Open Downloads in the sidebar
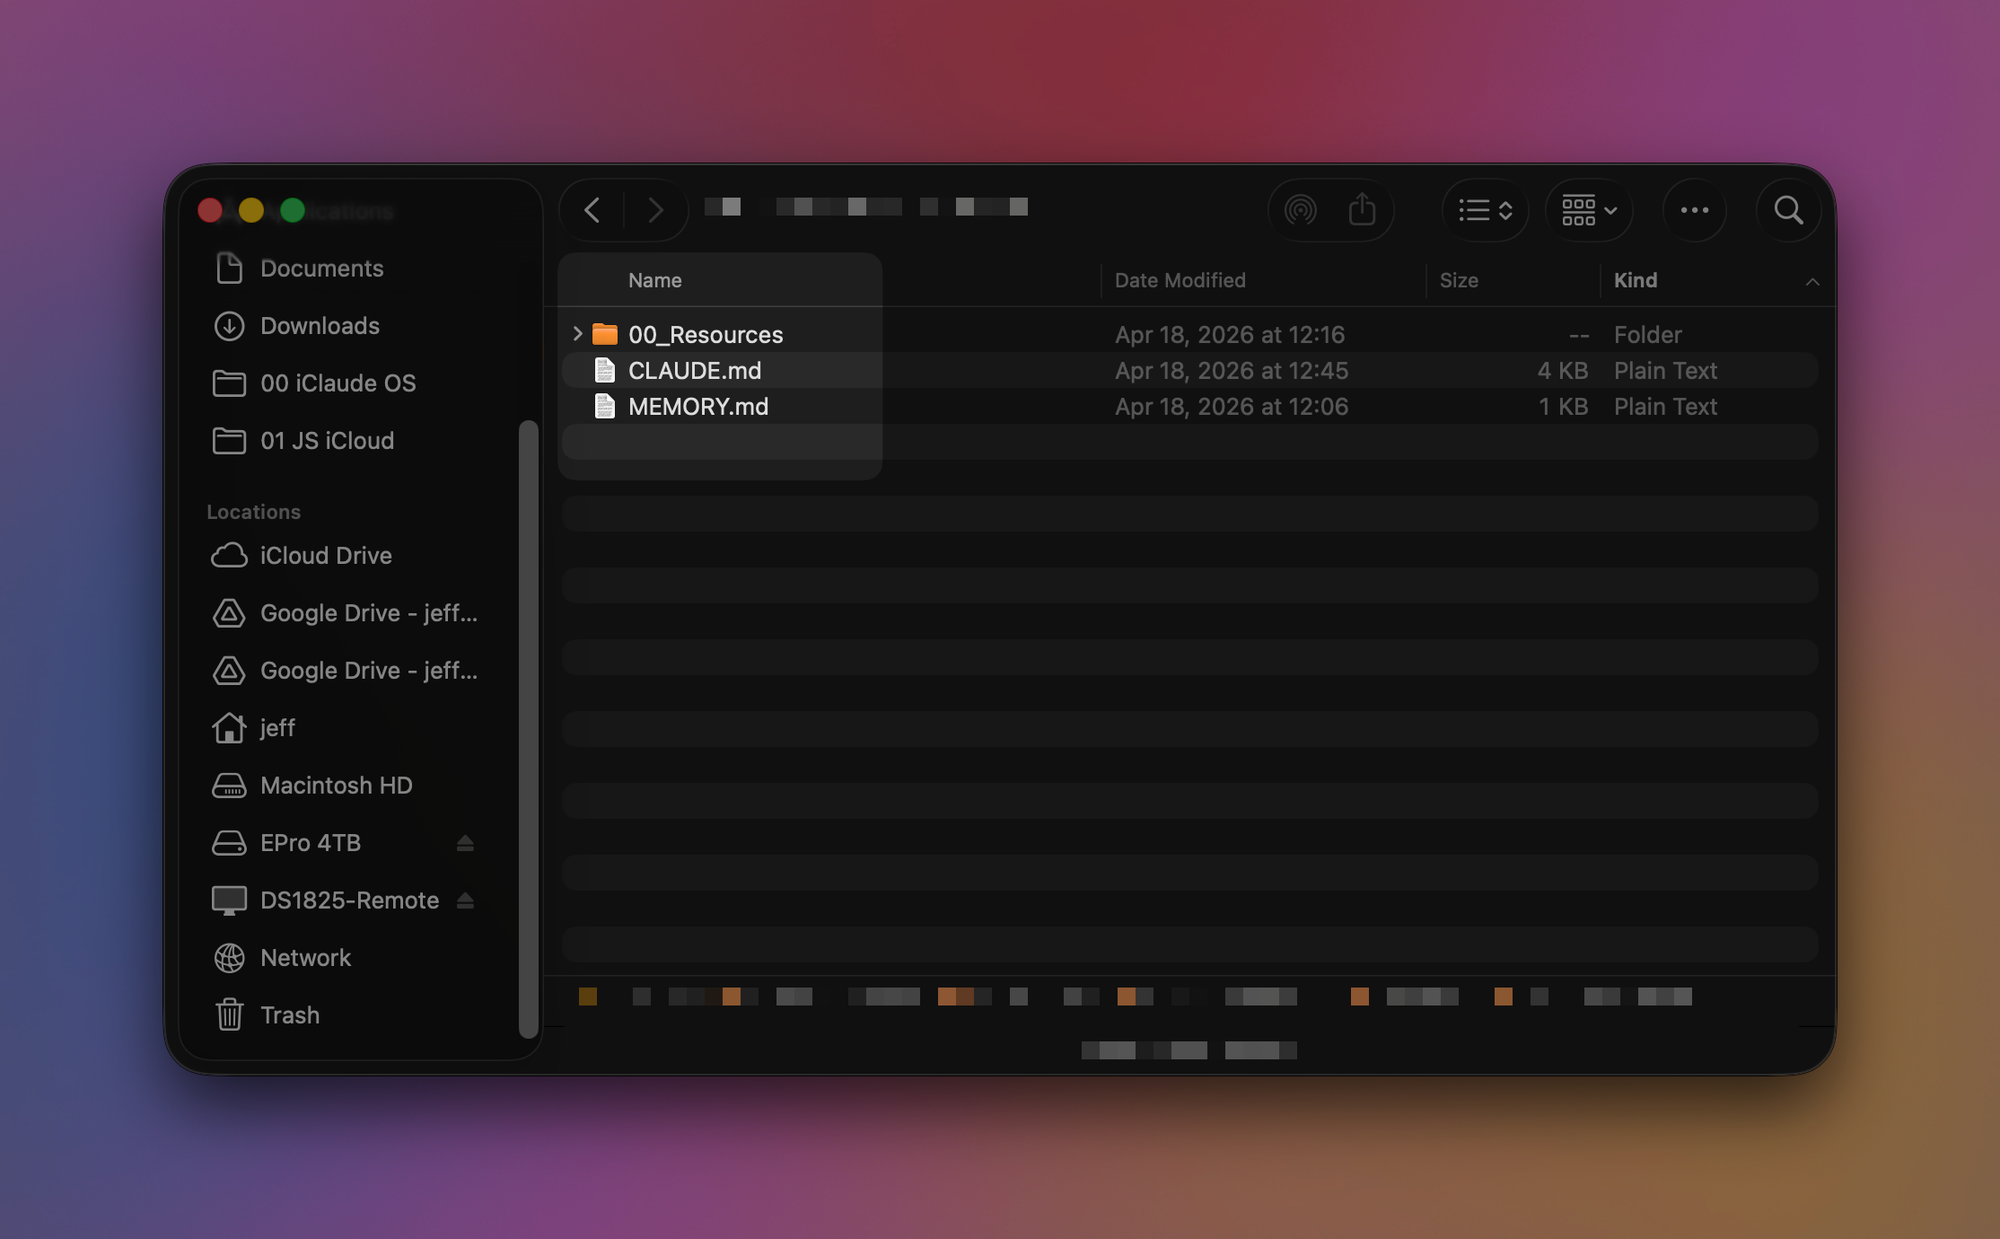This screenshot has height=1239, width=2000. (319, 326)
